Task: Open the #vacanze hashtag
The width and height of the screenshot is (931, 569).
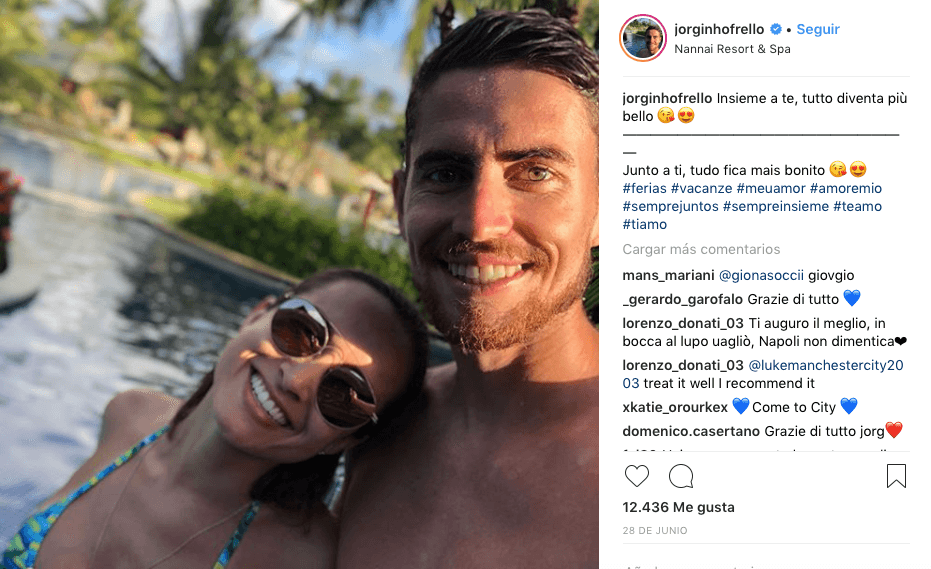Action: coord(701,188)
